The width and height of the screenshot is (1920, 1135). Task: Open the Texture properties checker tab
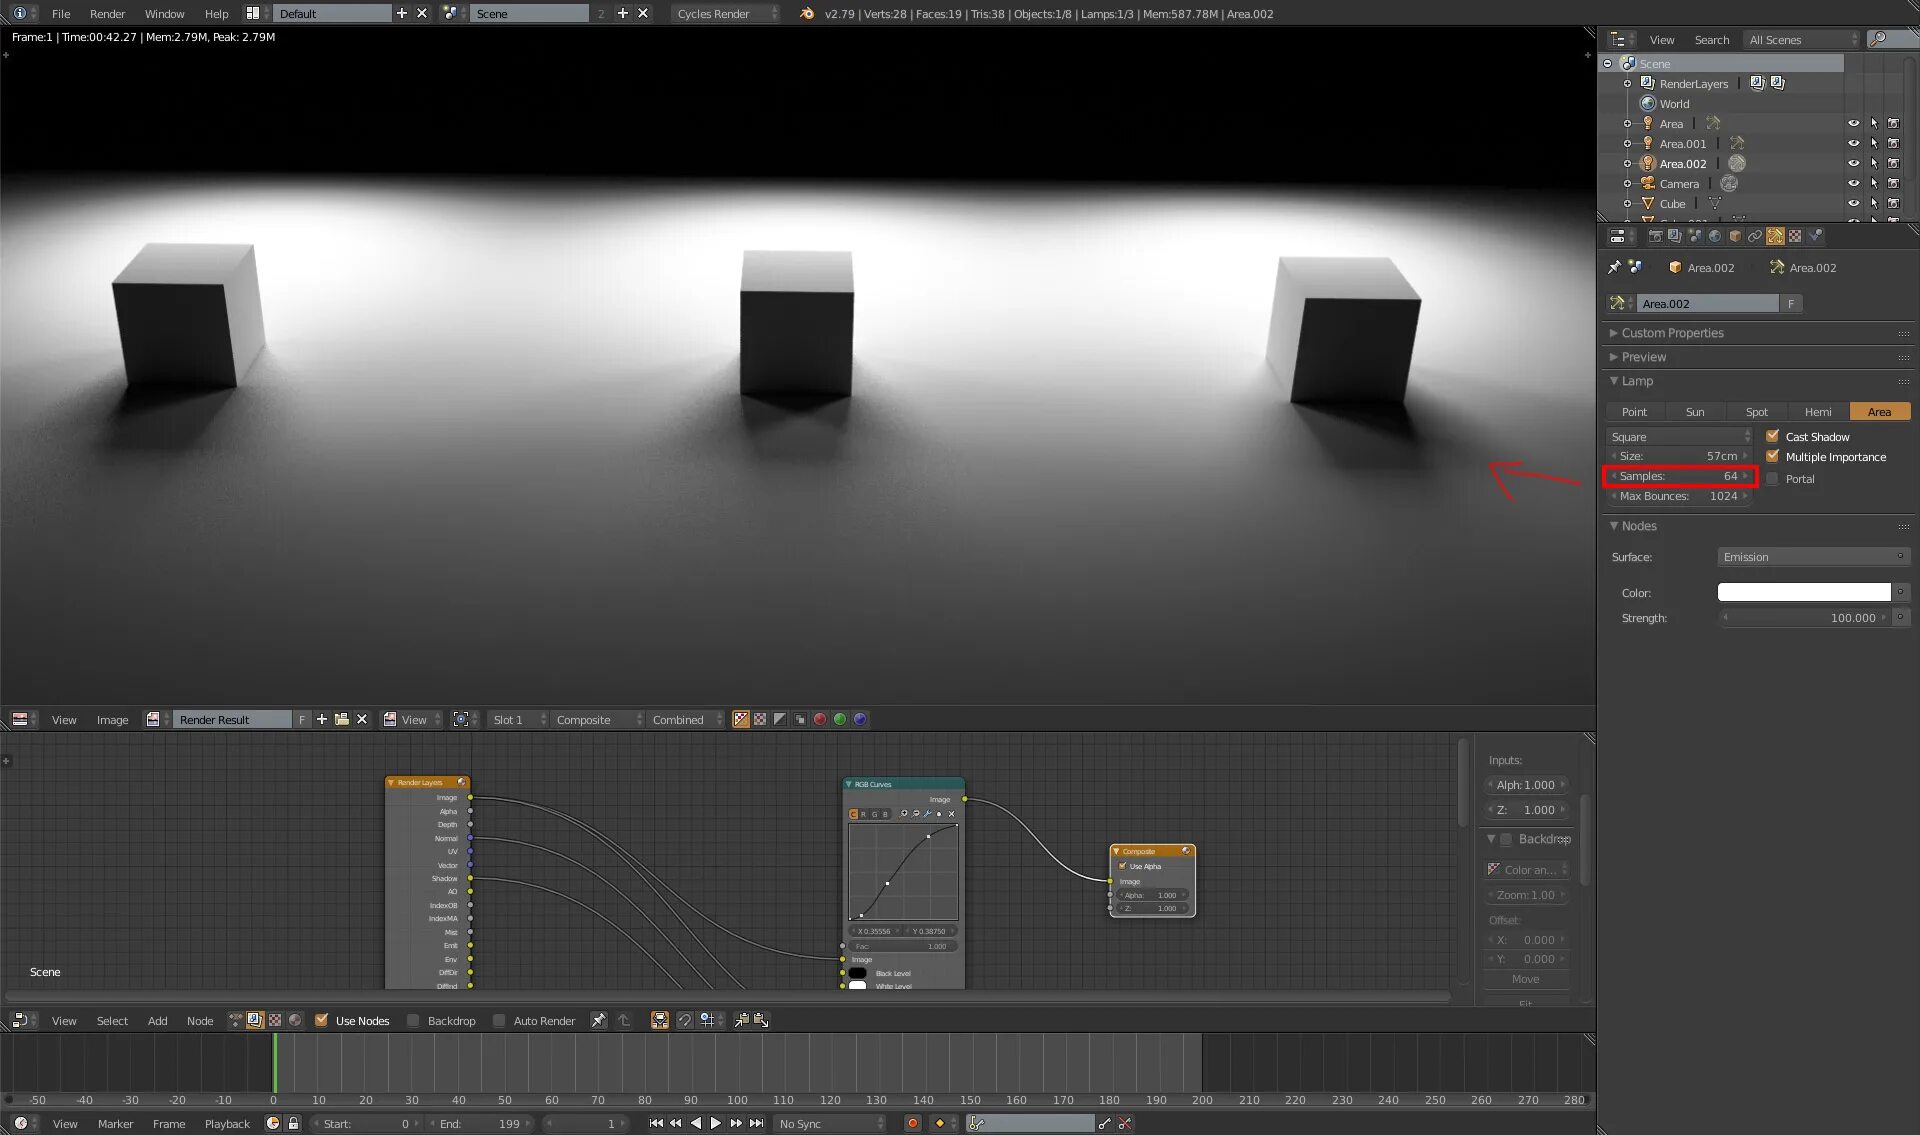tap(1795, 237)
